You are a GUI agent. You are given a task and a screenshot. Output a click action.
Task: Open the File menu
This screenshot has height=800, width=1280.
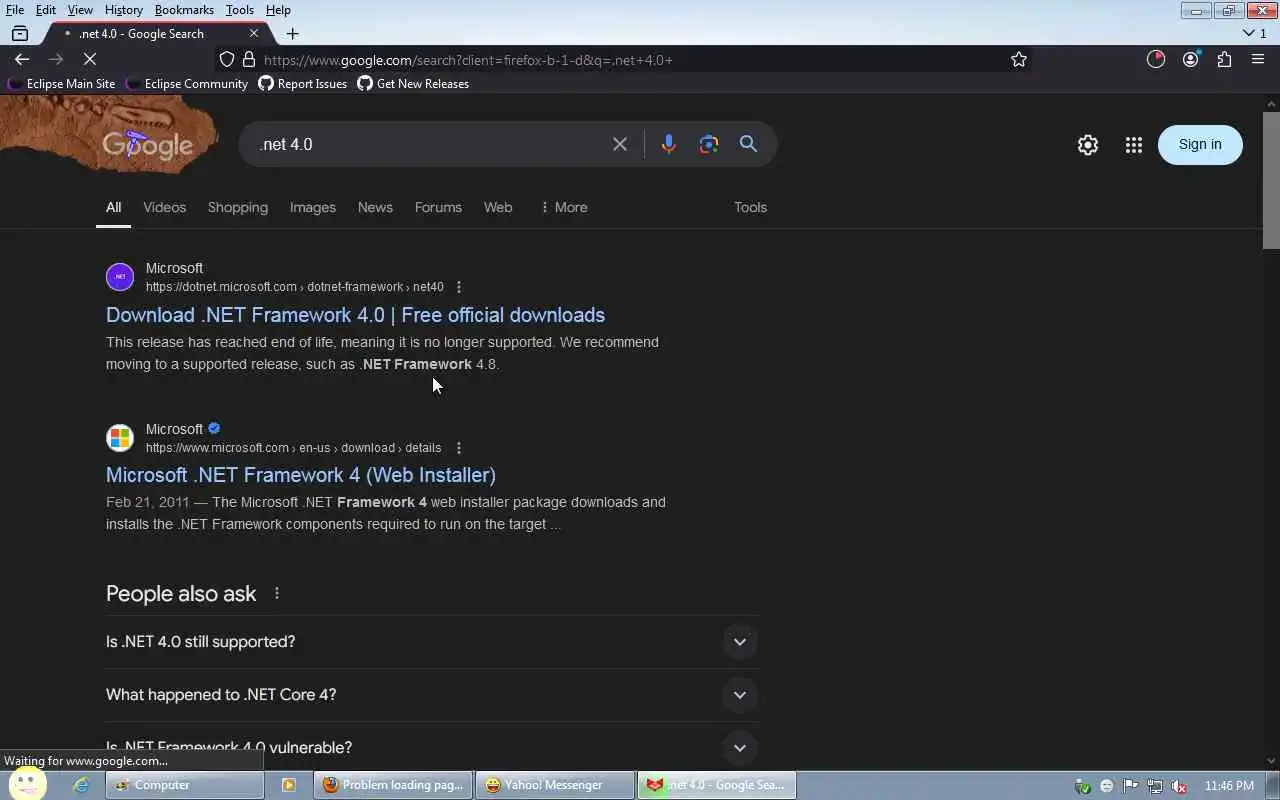(x=15, y=10)
